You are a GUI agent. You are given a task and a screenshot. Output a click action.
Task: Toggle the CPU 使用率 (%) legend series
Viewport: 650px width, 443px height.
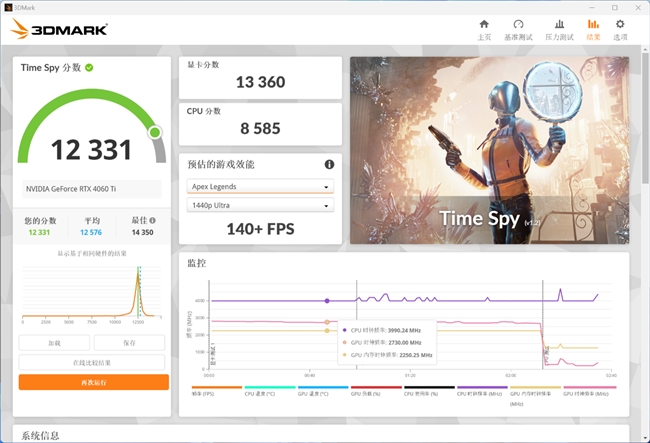pos(429,391)
